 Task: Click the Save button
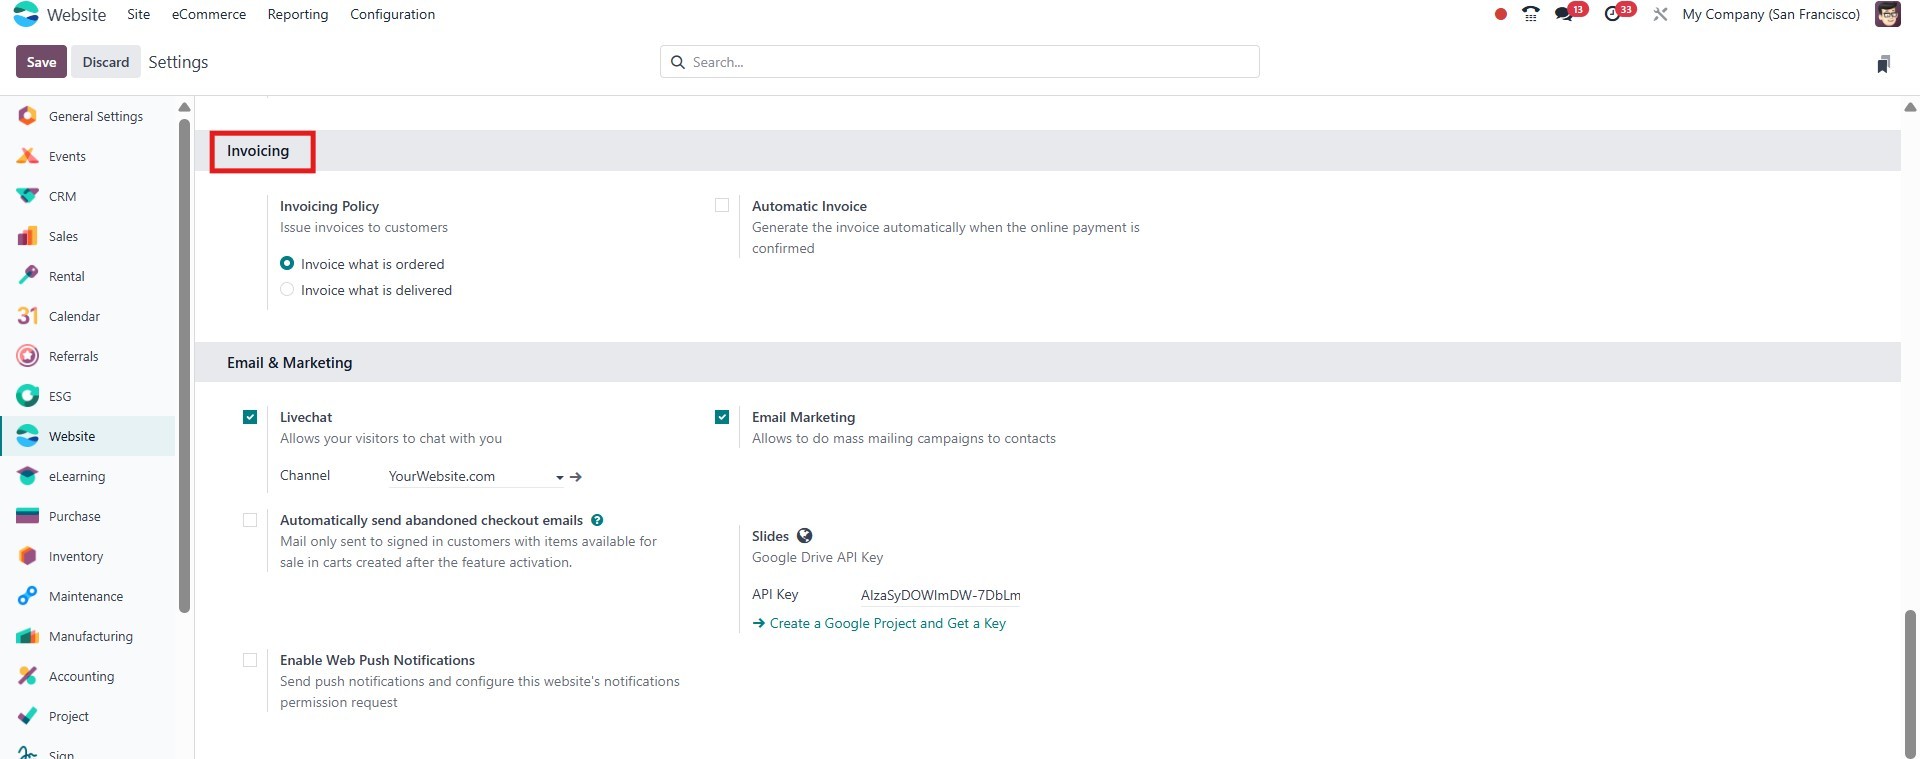point(41,62)
